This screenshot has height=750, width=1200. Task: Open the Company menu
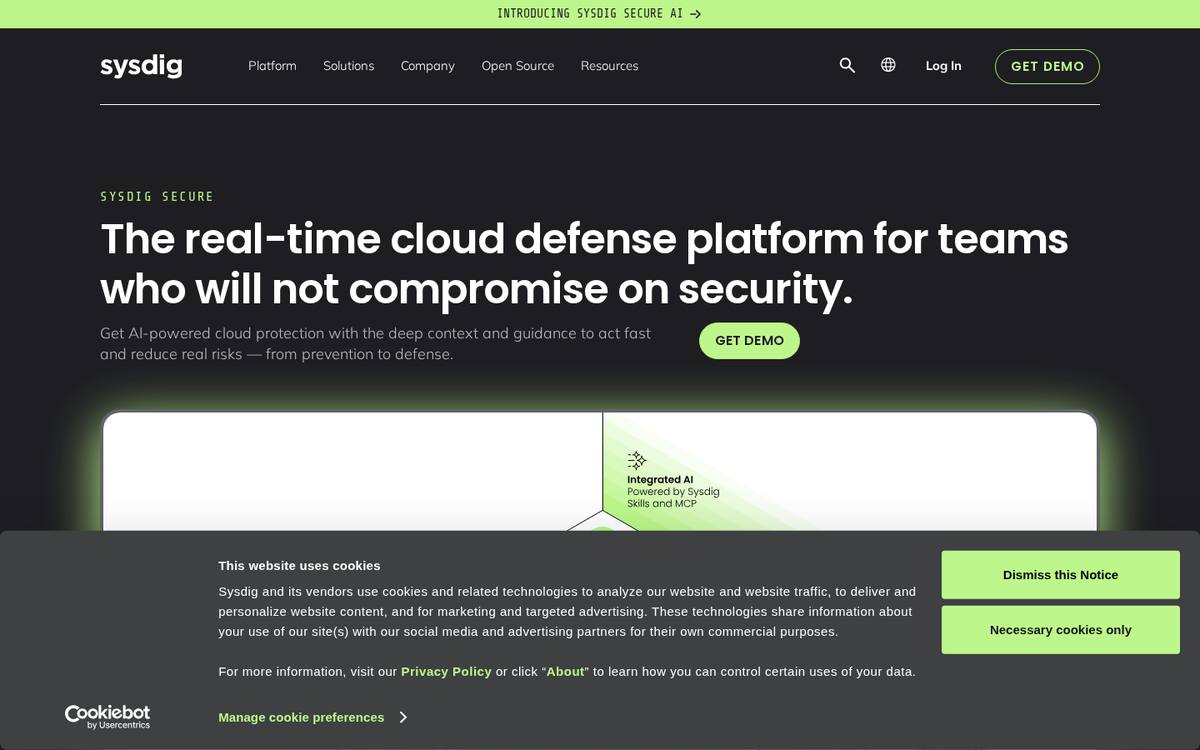pyautogui.click(x=428, y=66)
